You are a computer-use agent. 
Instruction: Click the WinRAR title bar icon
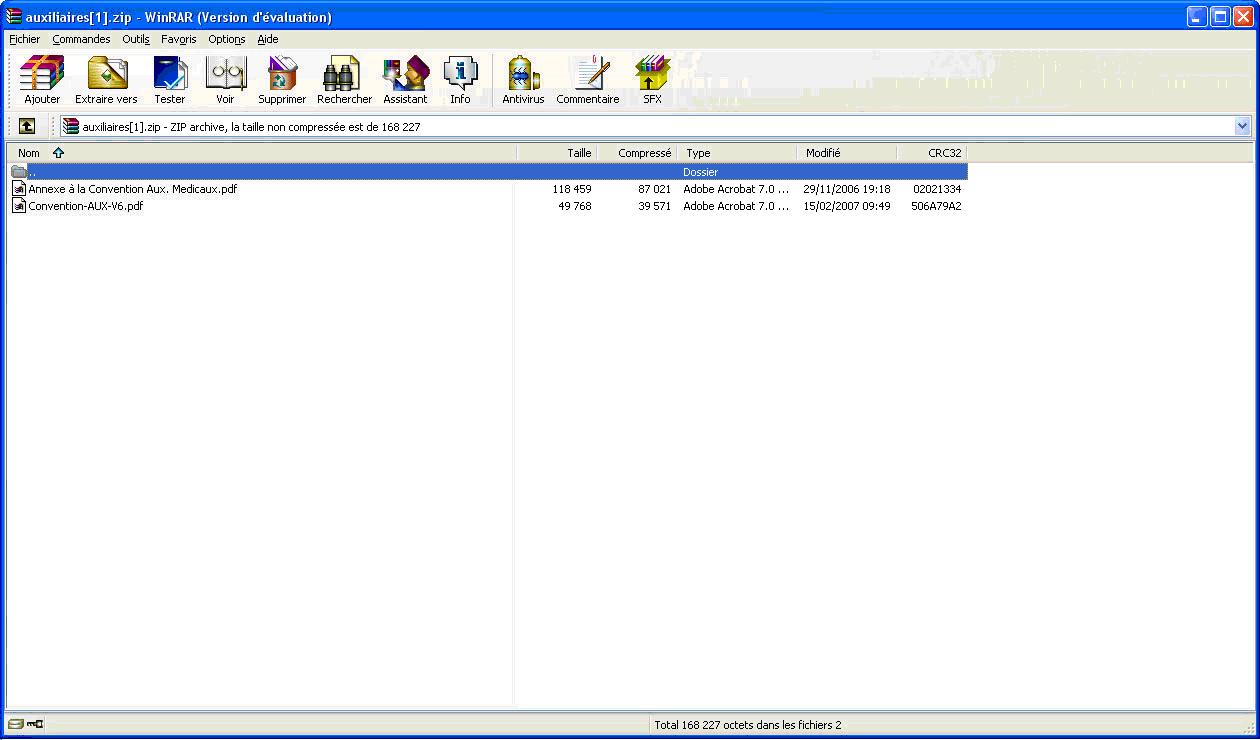pos(14,16)
